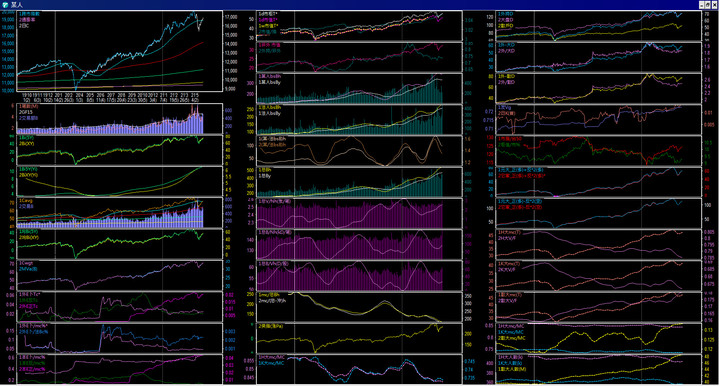Select the right chart with yellow line and 2–2.6 scale

(x=599, y=88)
